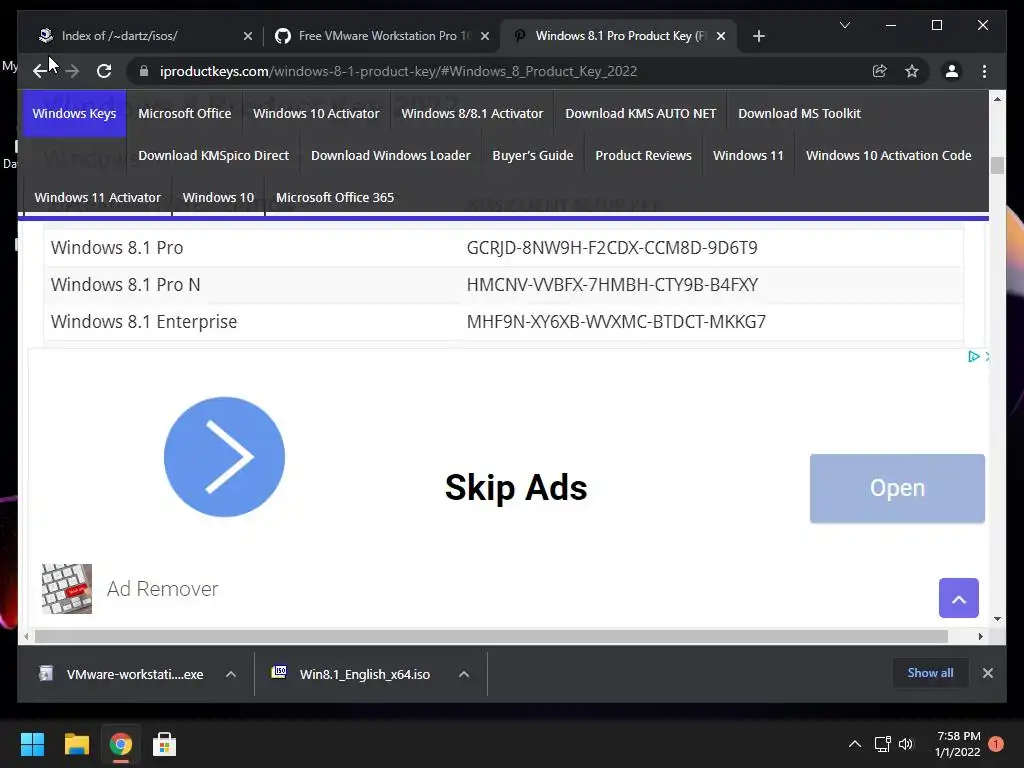Open Microsoft Office menu item
The image size is (1024, 768).
click(185, 114)
